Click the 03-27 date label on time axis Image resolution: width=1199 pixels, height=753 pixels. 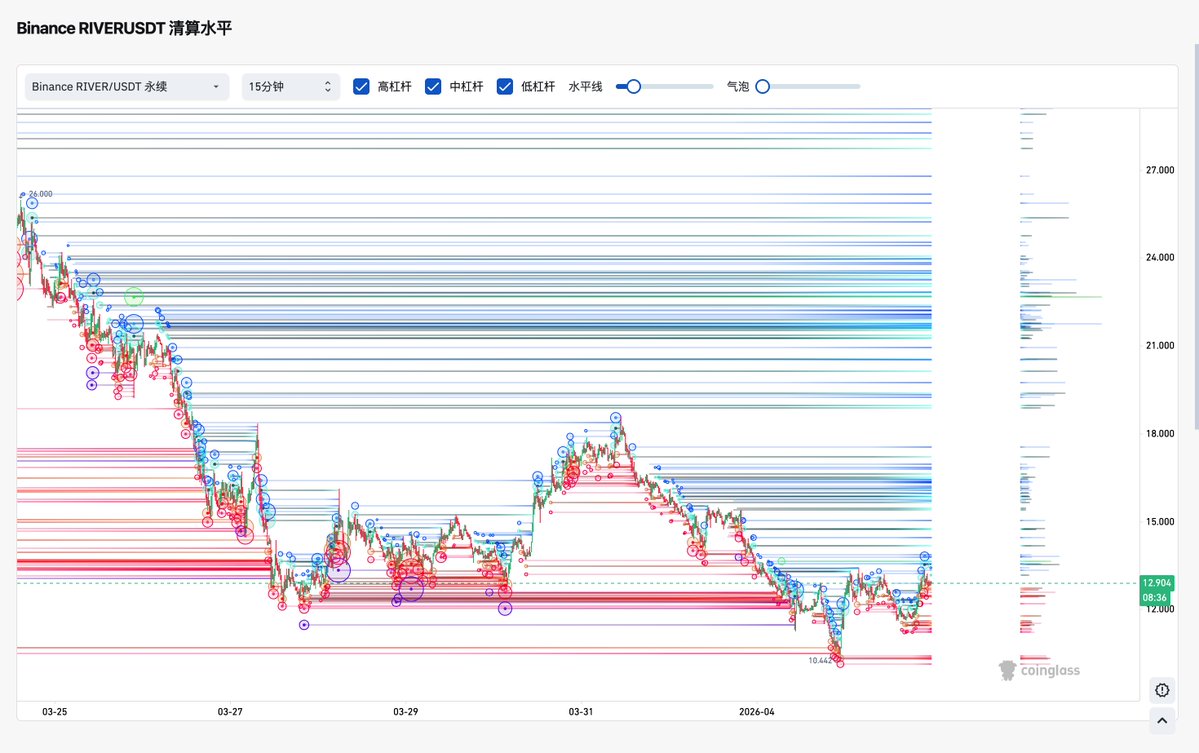click(230, 712)
